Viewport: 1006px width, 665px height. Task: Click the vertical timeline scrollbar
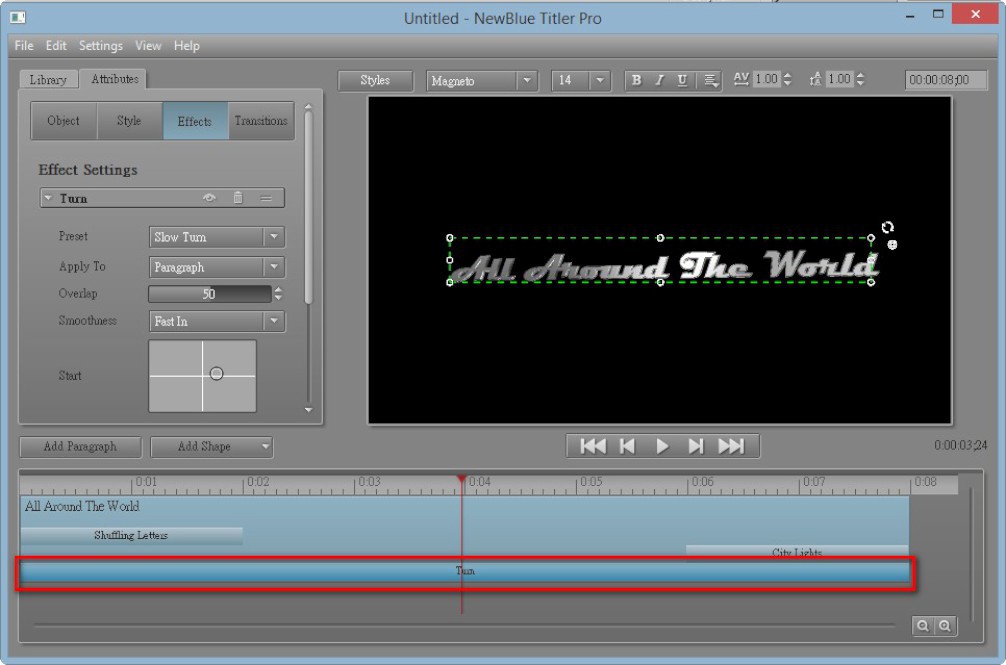(972, 555)
